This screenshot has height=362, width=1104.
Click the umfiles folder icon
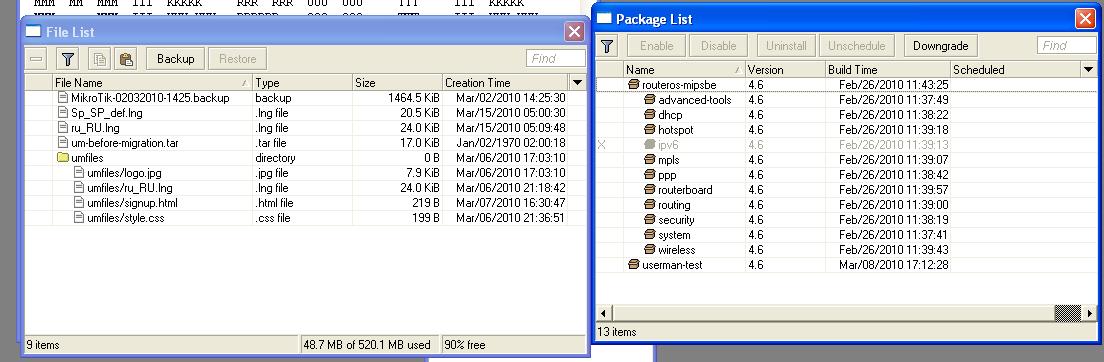[62, 158]
